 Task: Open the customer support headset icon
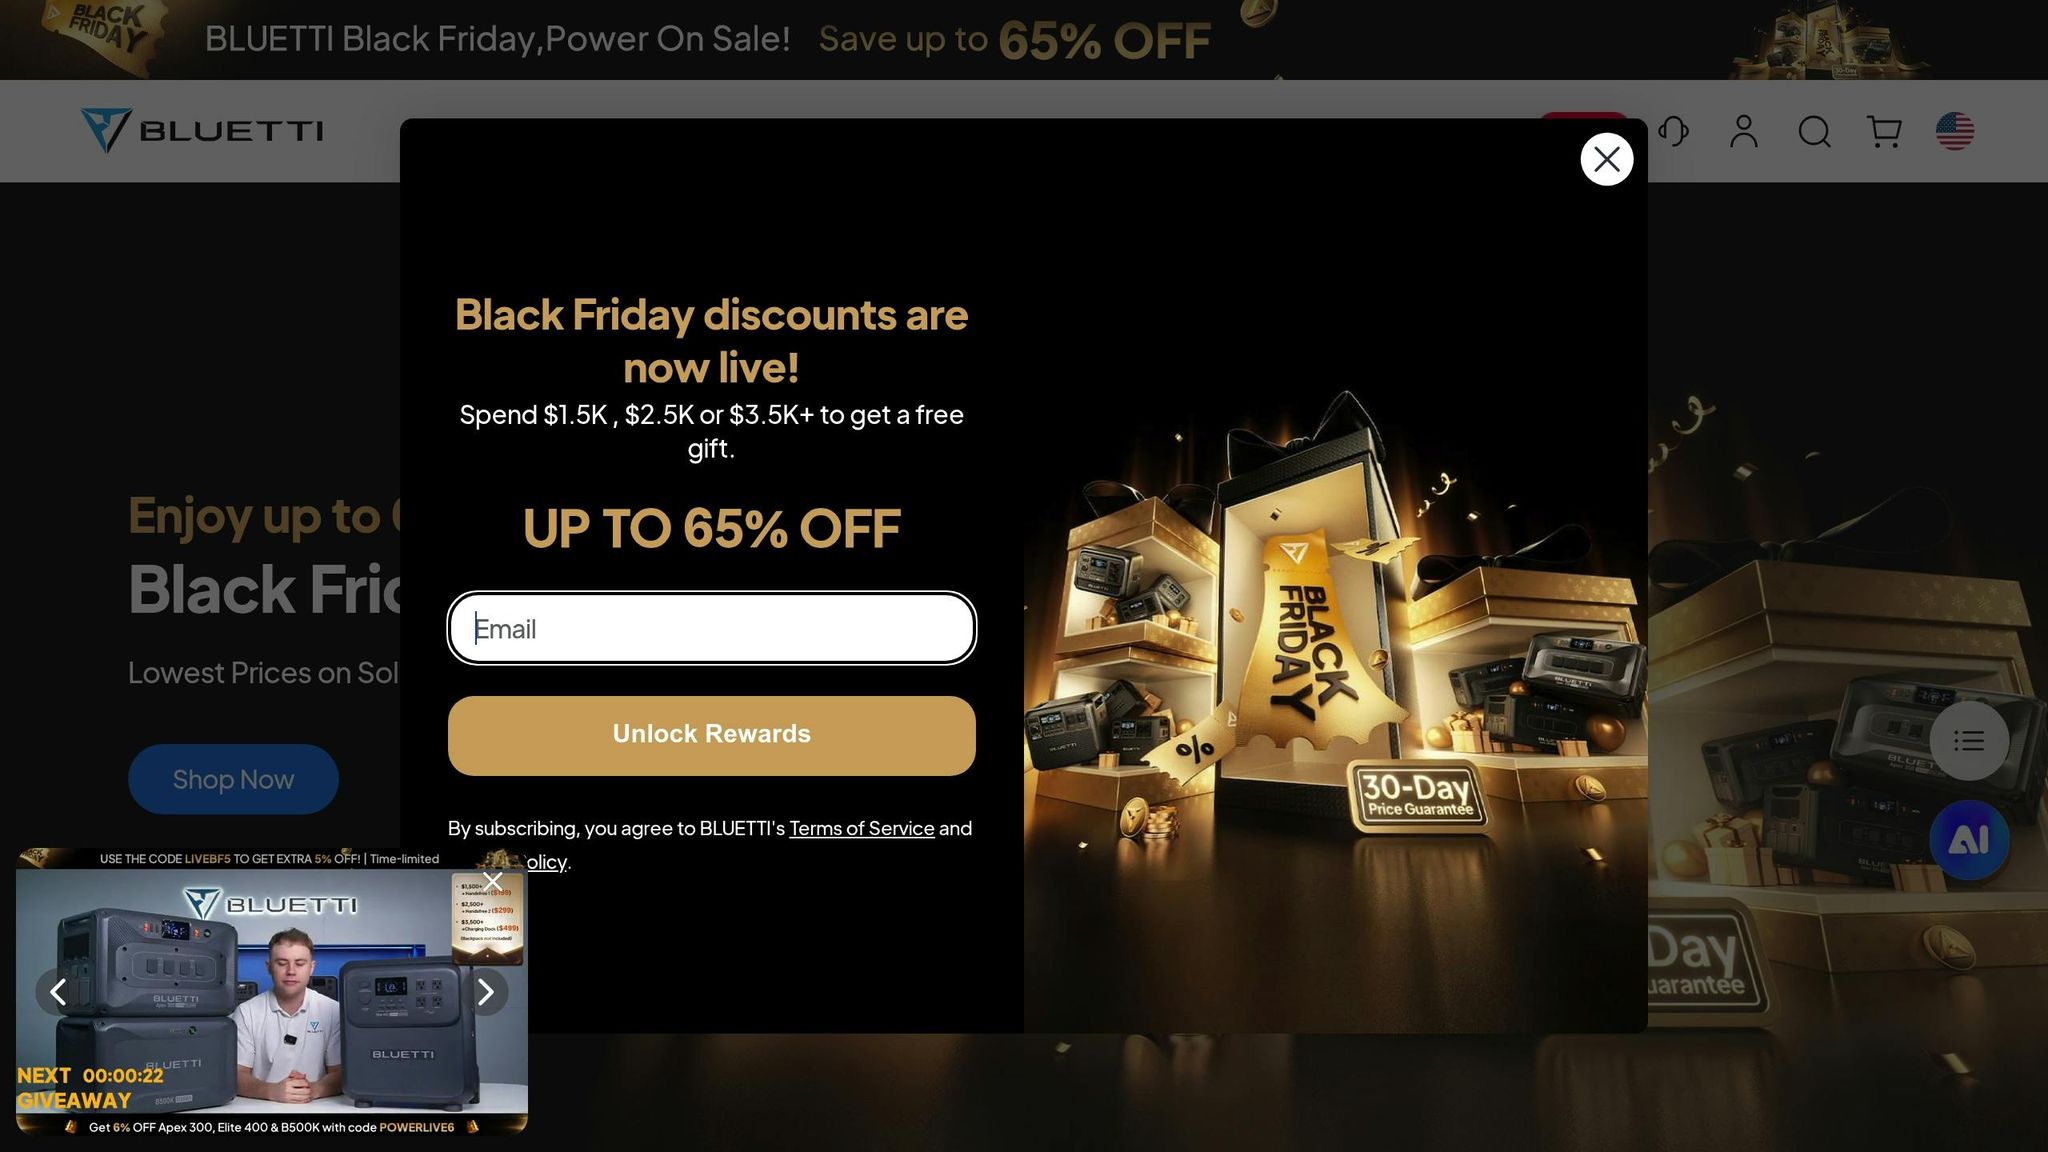[1674, 131]
